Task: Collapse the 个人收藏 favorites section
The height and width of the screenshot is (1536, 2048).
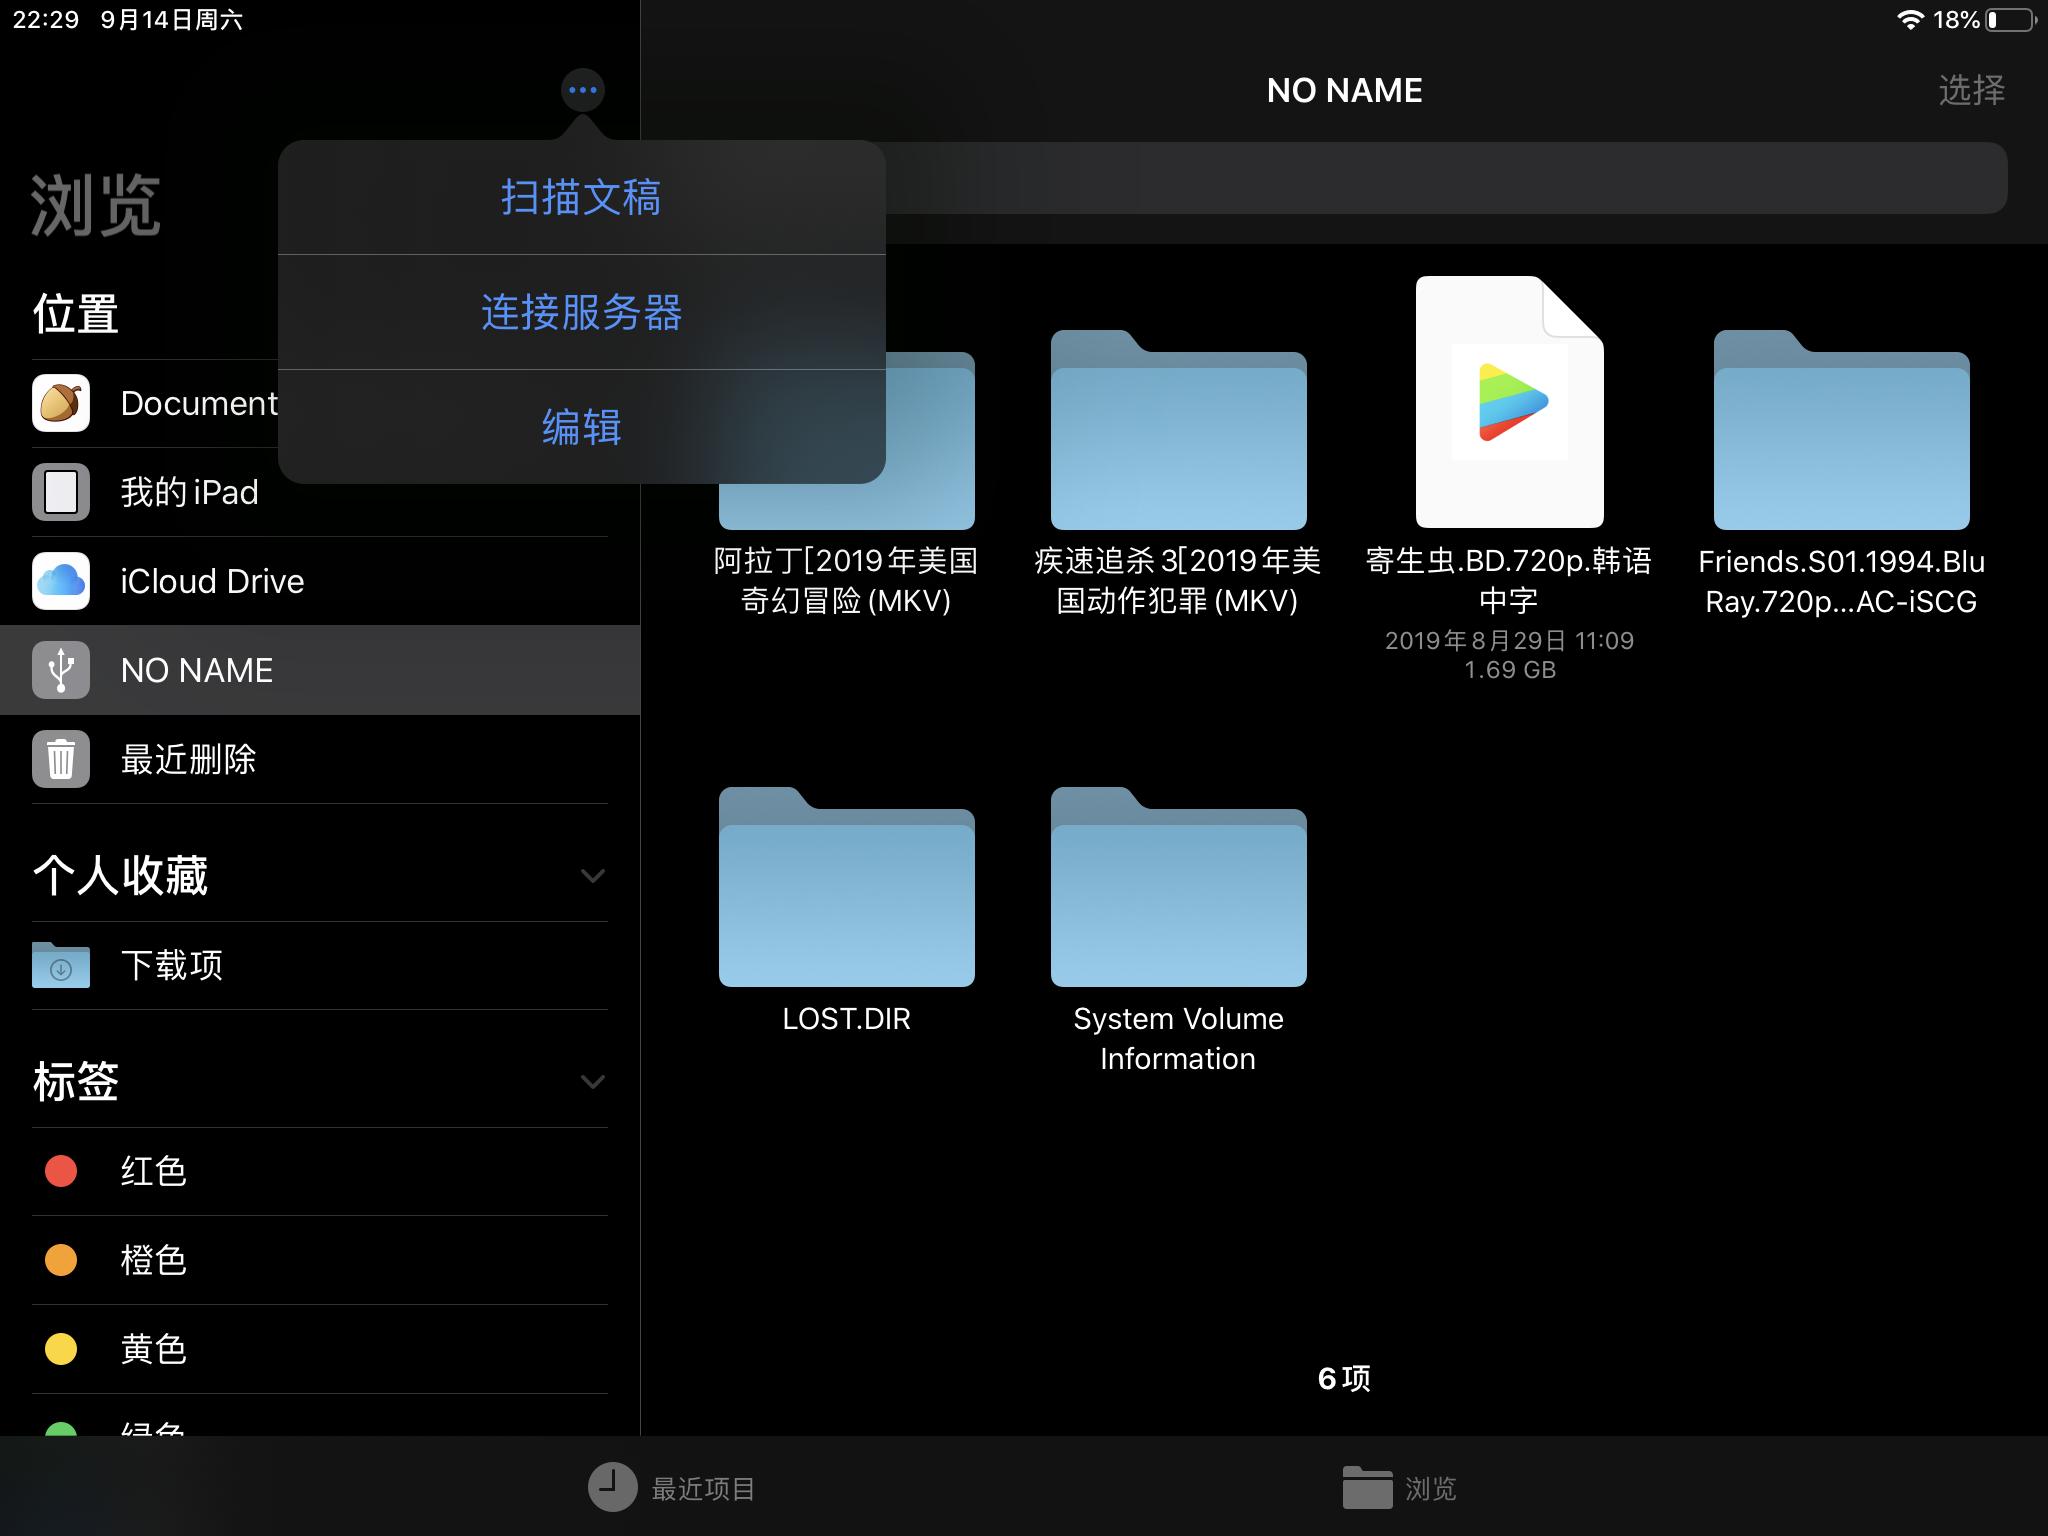Action: 594,875
